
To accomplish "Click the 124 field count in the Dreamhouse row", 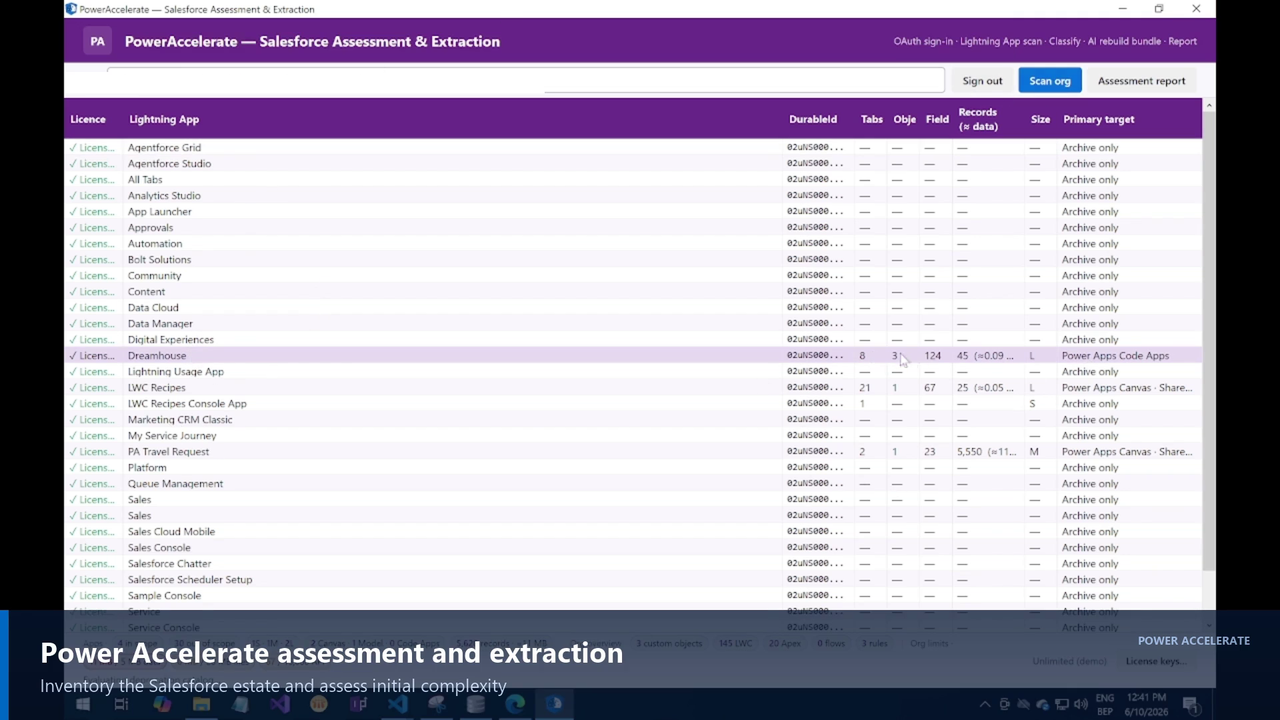I will 933,356.
